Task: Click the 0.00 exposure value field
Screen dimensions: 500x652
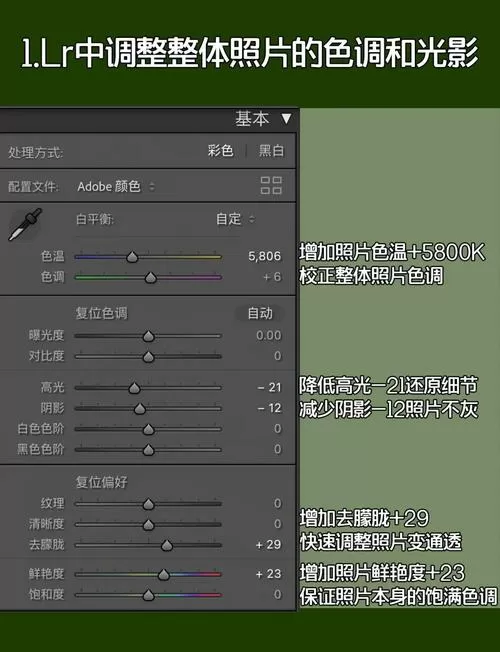Action: click(269, 336)
